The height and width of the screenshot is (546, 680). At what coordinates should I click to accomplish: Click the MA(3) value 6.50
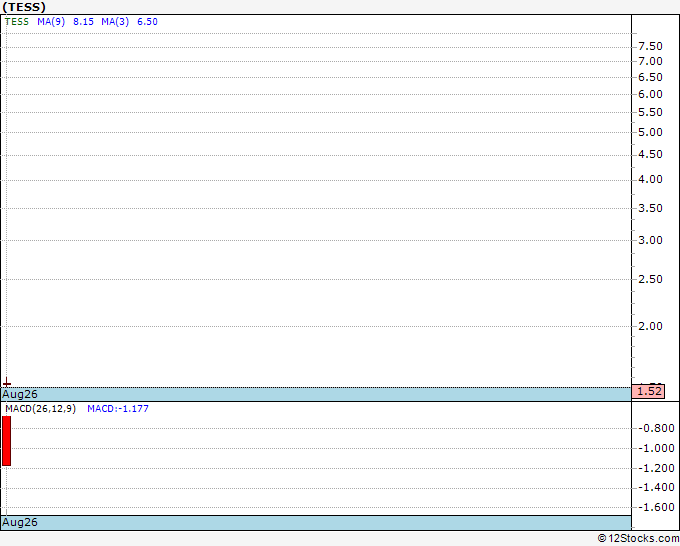(147, 22)
